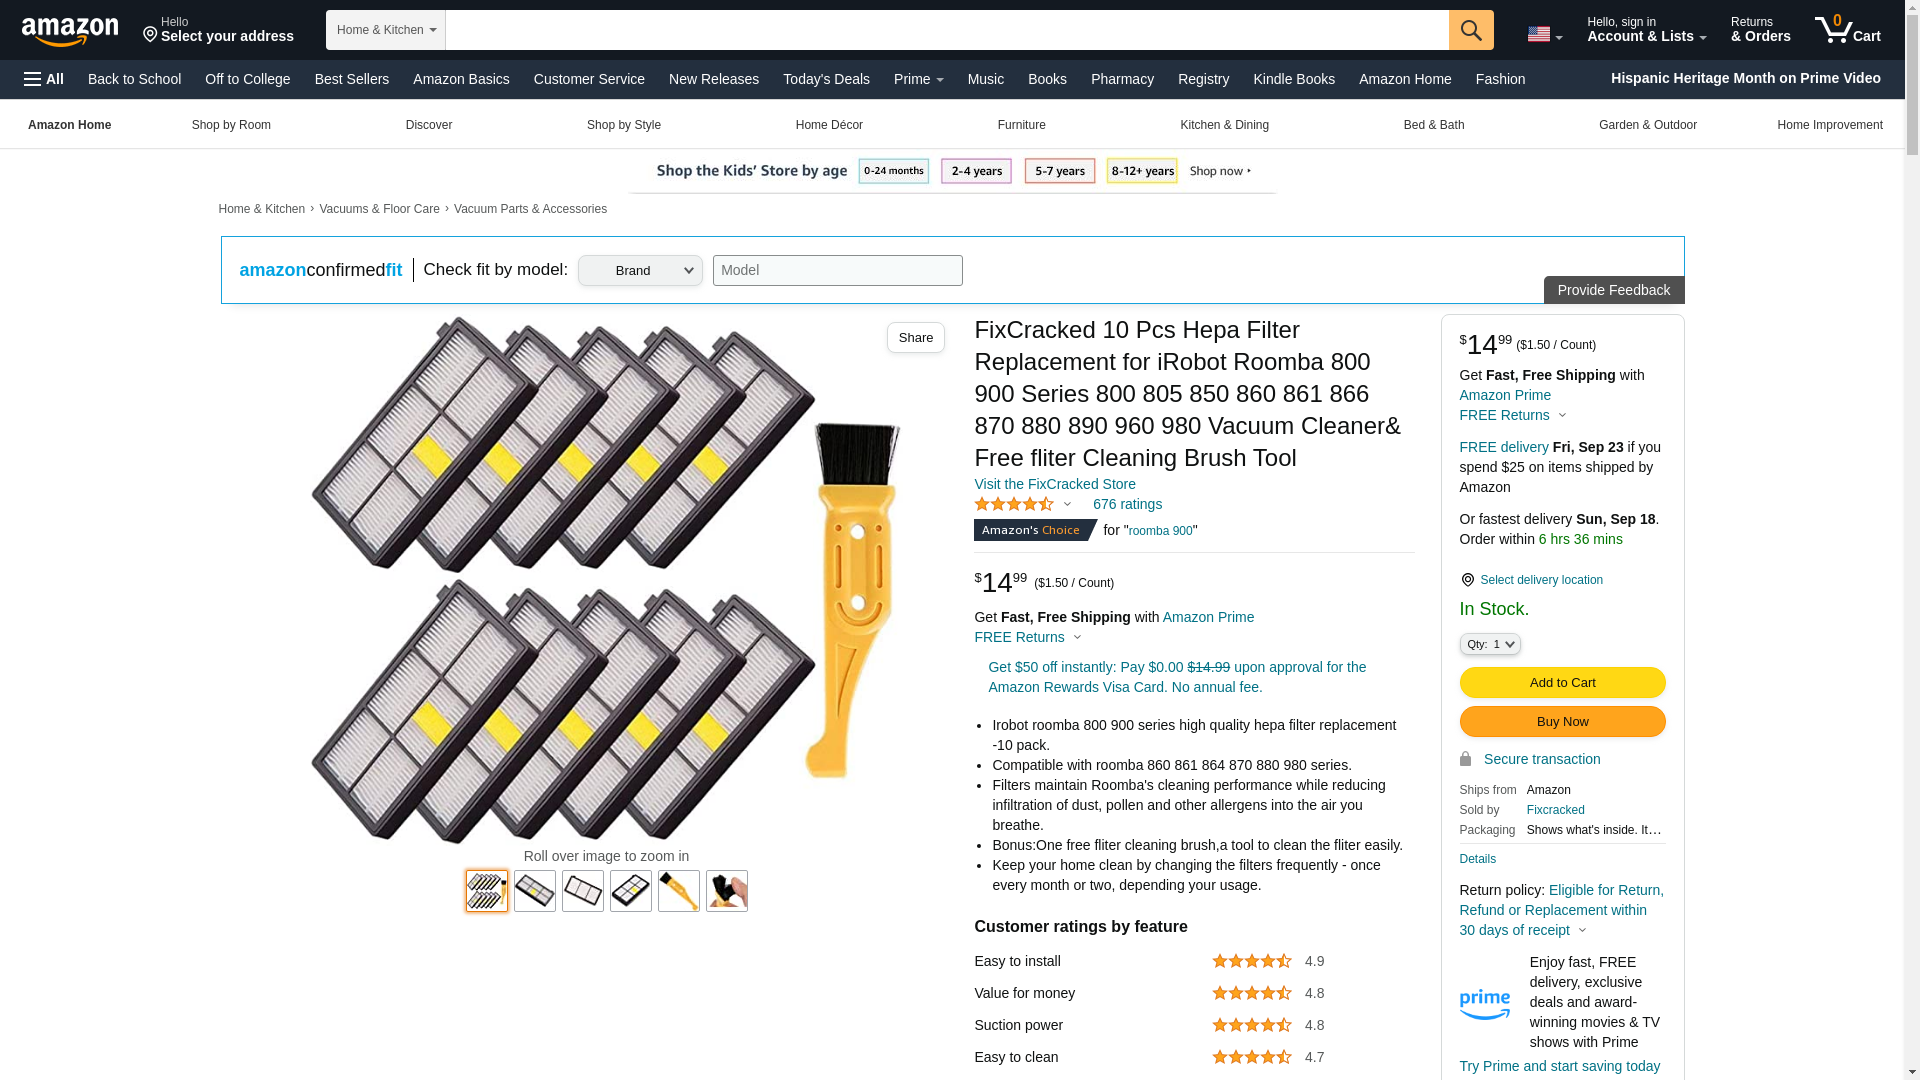Select the Kitchen & Dining tab
1920x1080 pixels.
[1224, 125]
